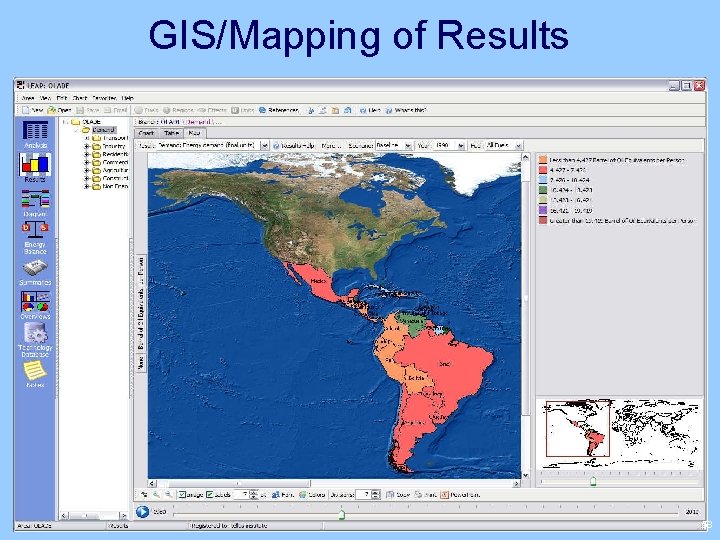The image size is (720, 540).
Task: Open the Summaries view in sidebar
Action: (x=35, y=272)
